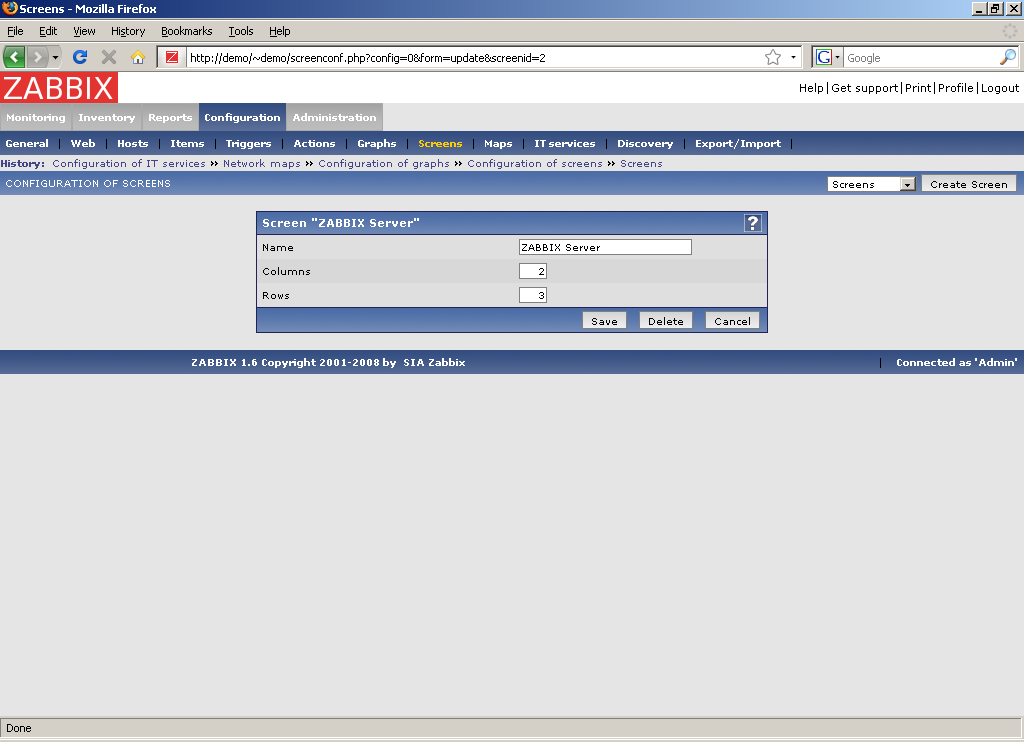Click the browser URL address field

coord(473,57)
